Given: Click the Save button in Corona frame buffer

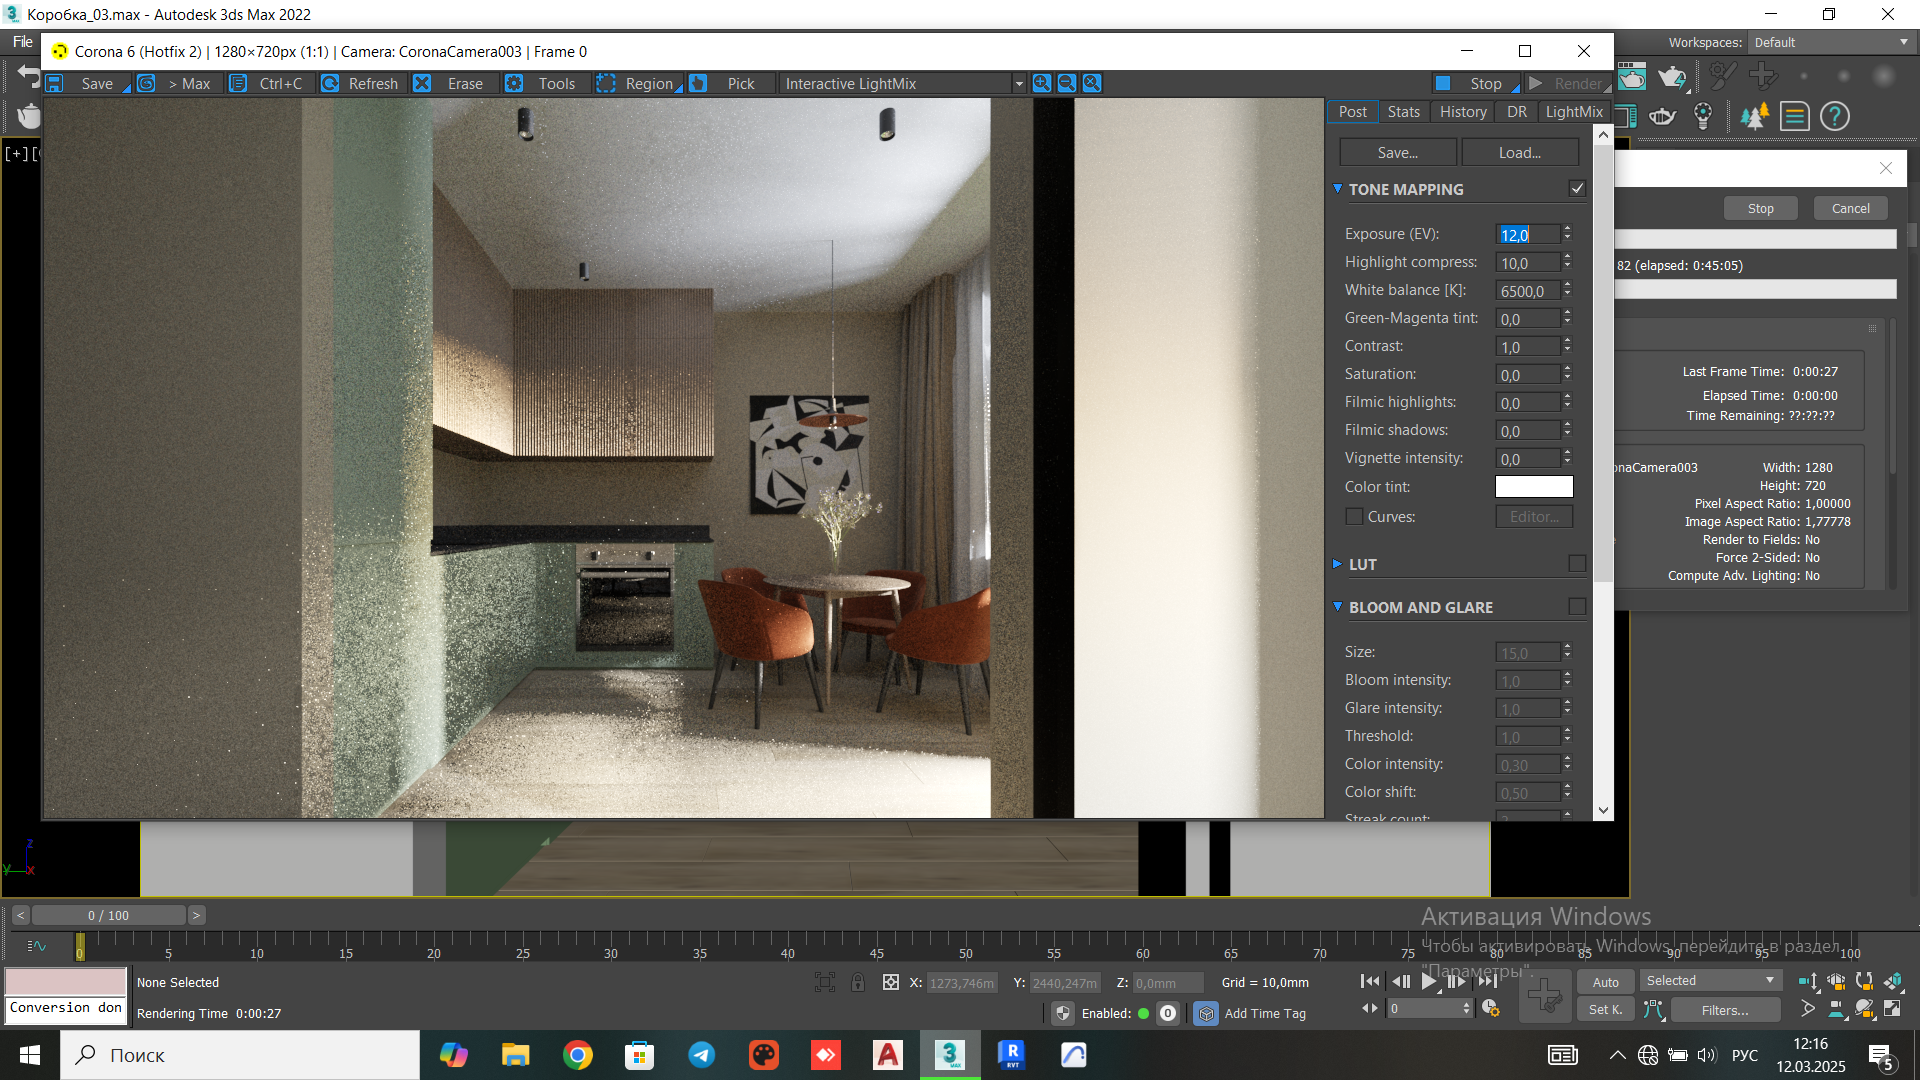Looking at the screenshot, I should (86, 84).
